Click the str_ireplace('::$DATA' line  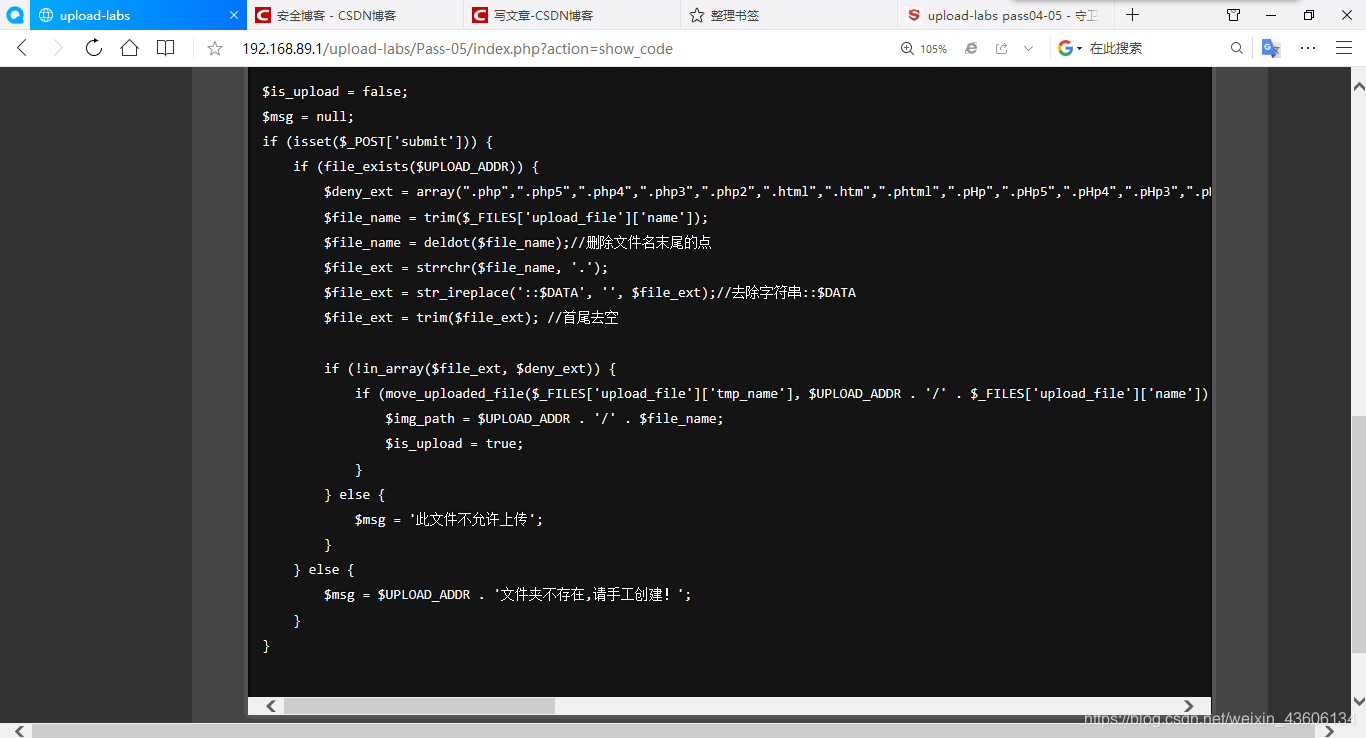click(x=590, y=292)
